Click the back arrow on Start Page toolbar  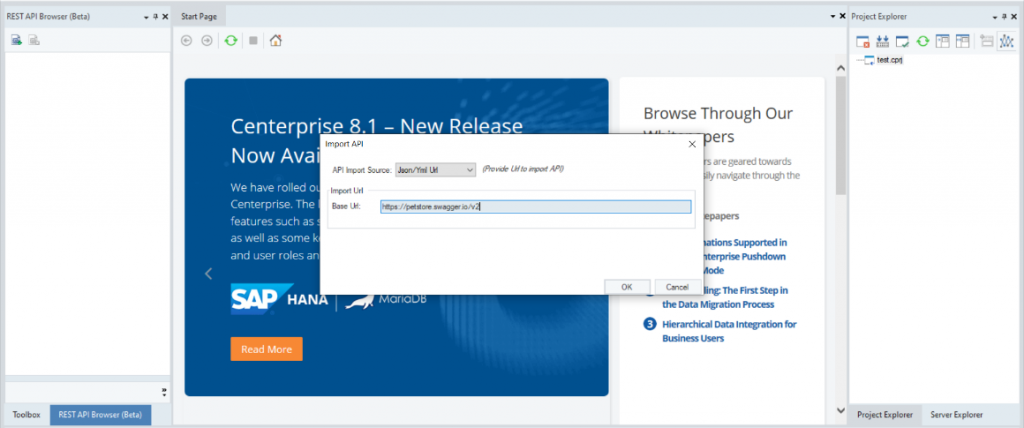[x=186, y=41]
